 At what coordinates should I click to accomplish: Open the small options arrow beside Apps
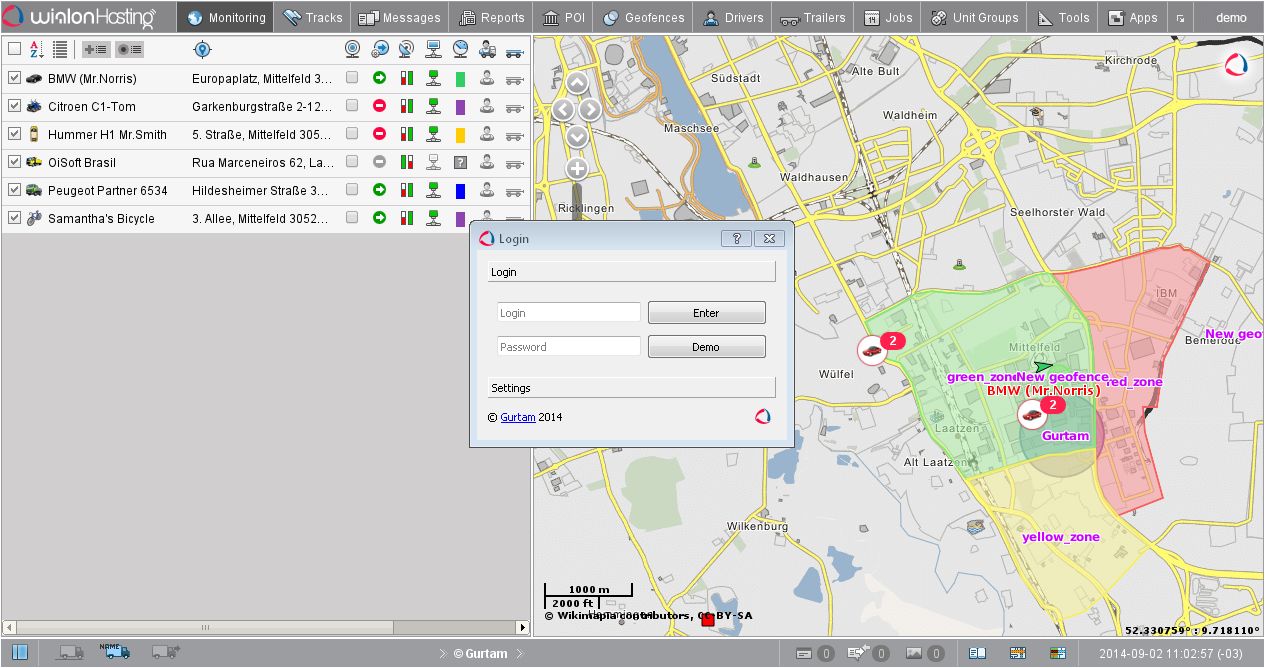click(1181, 18)
